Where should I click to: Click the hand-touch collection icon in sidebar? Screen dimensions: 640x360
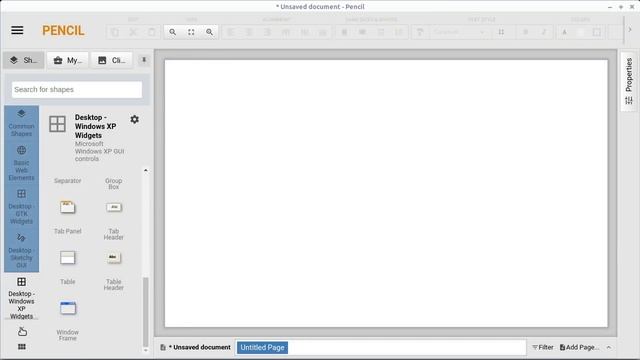(22, 331)
